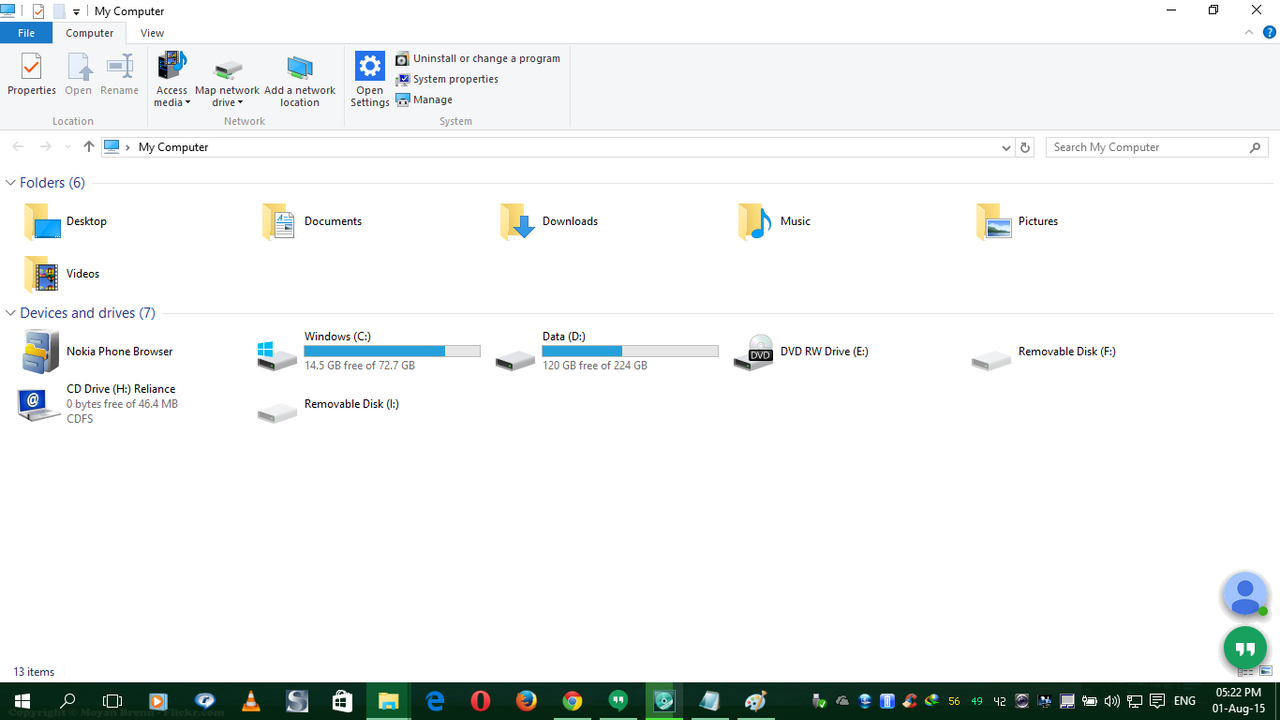Open Firefox from taskbar
Image resolution: width=1280 pixels, height=720 pixels.
[527, 701]
